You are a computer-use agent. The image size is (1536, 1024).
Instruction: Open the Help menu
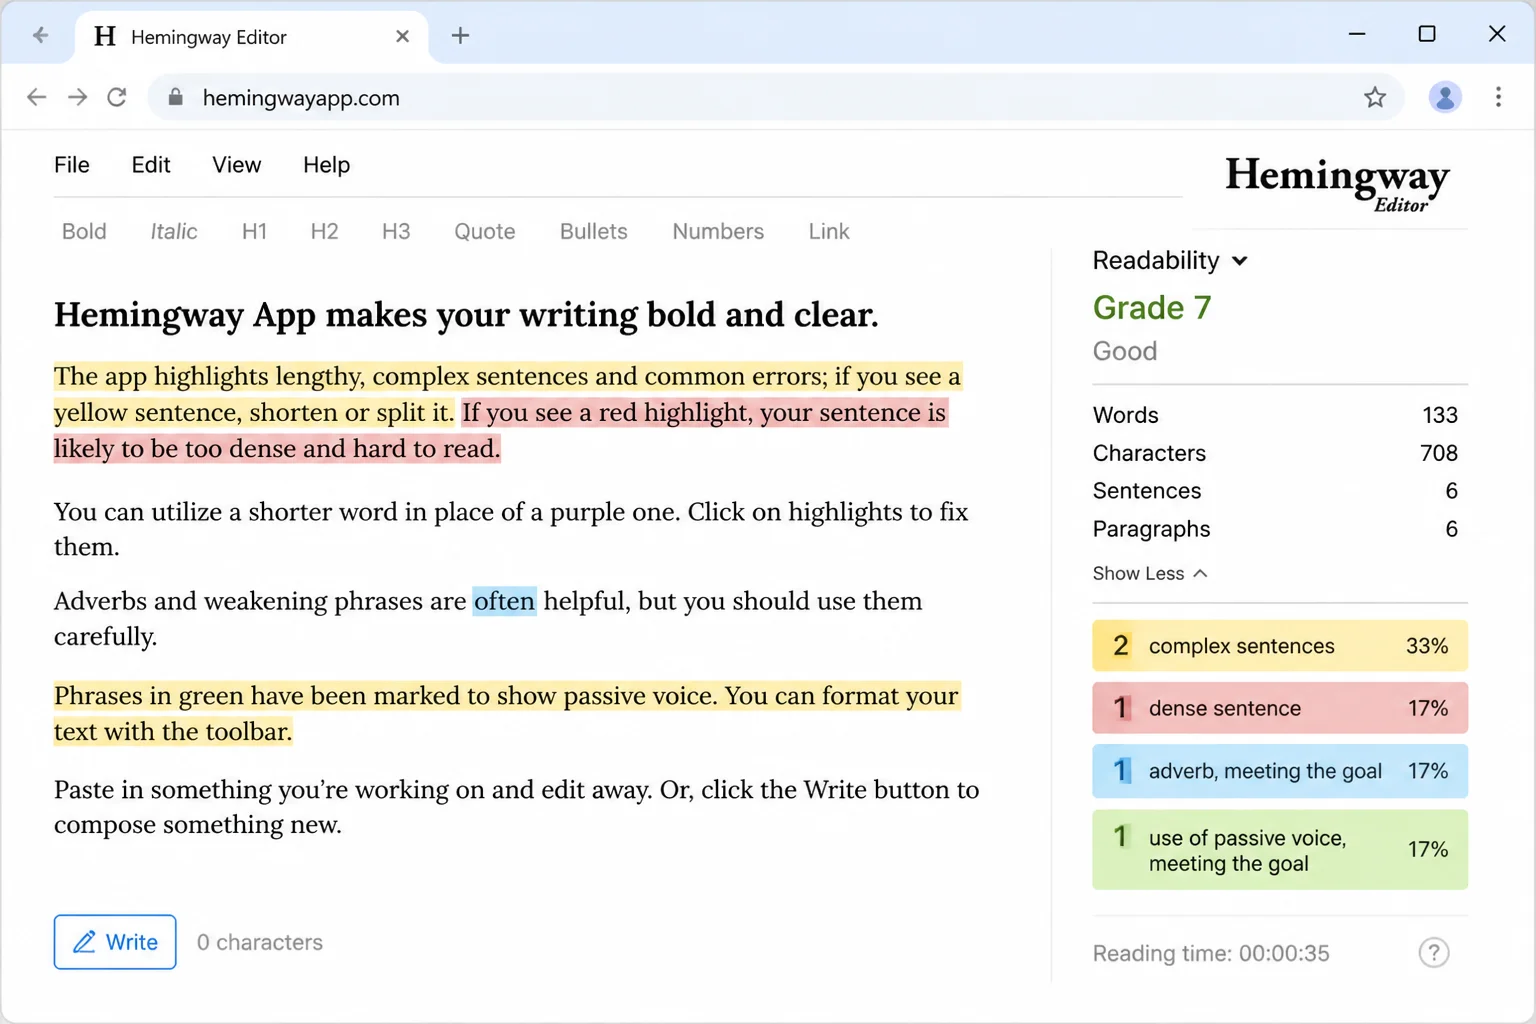point(326,165)
